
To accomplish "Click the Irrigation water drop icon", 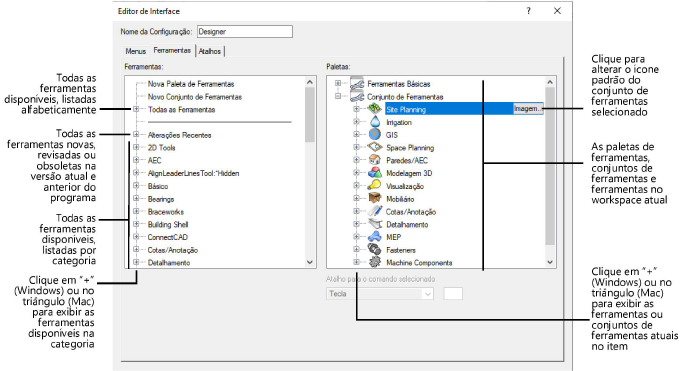I will click(x=375, y=122).
